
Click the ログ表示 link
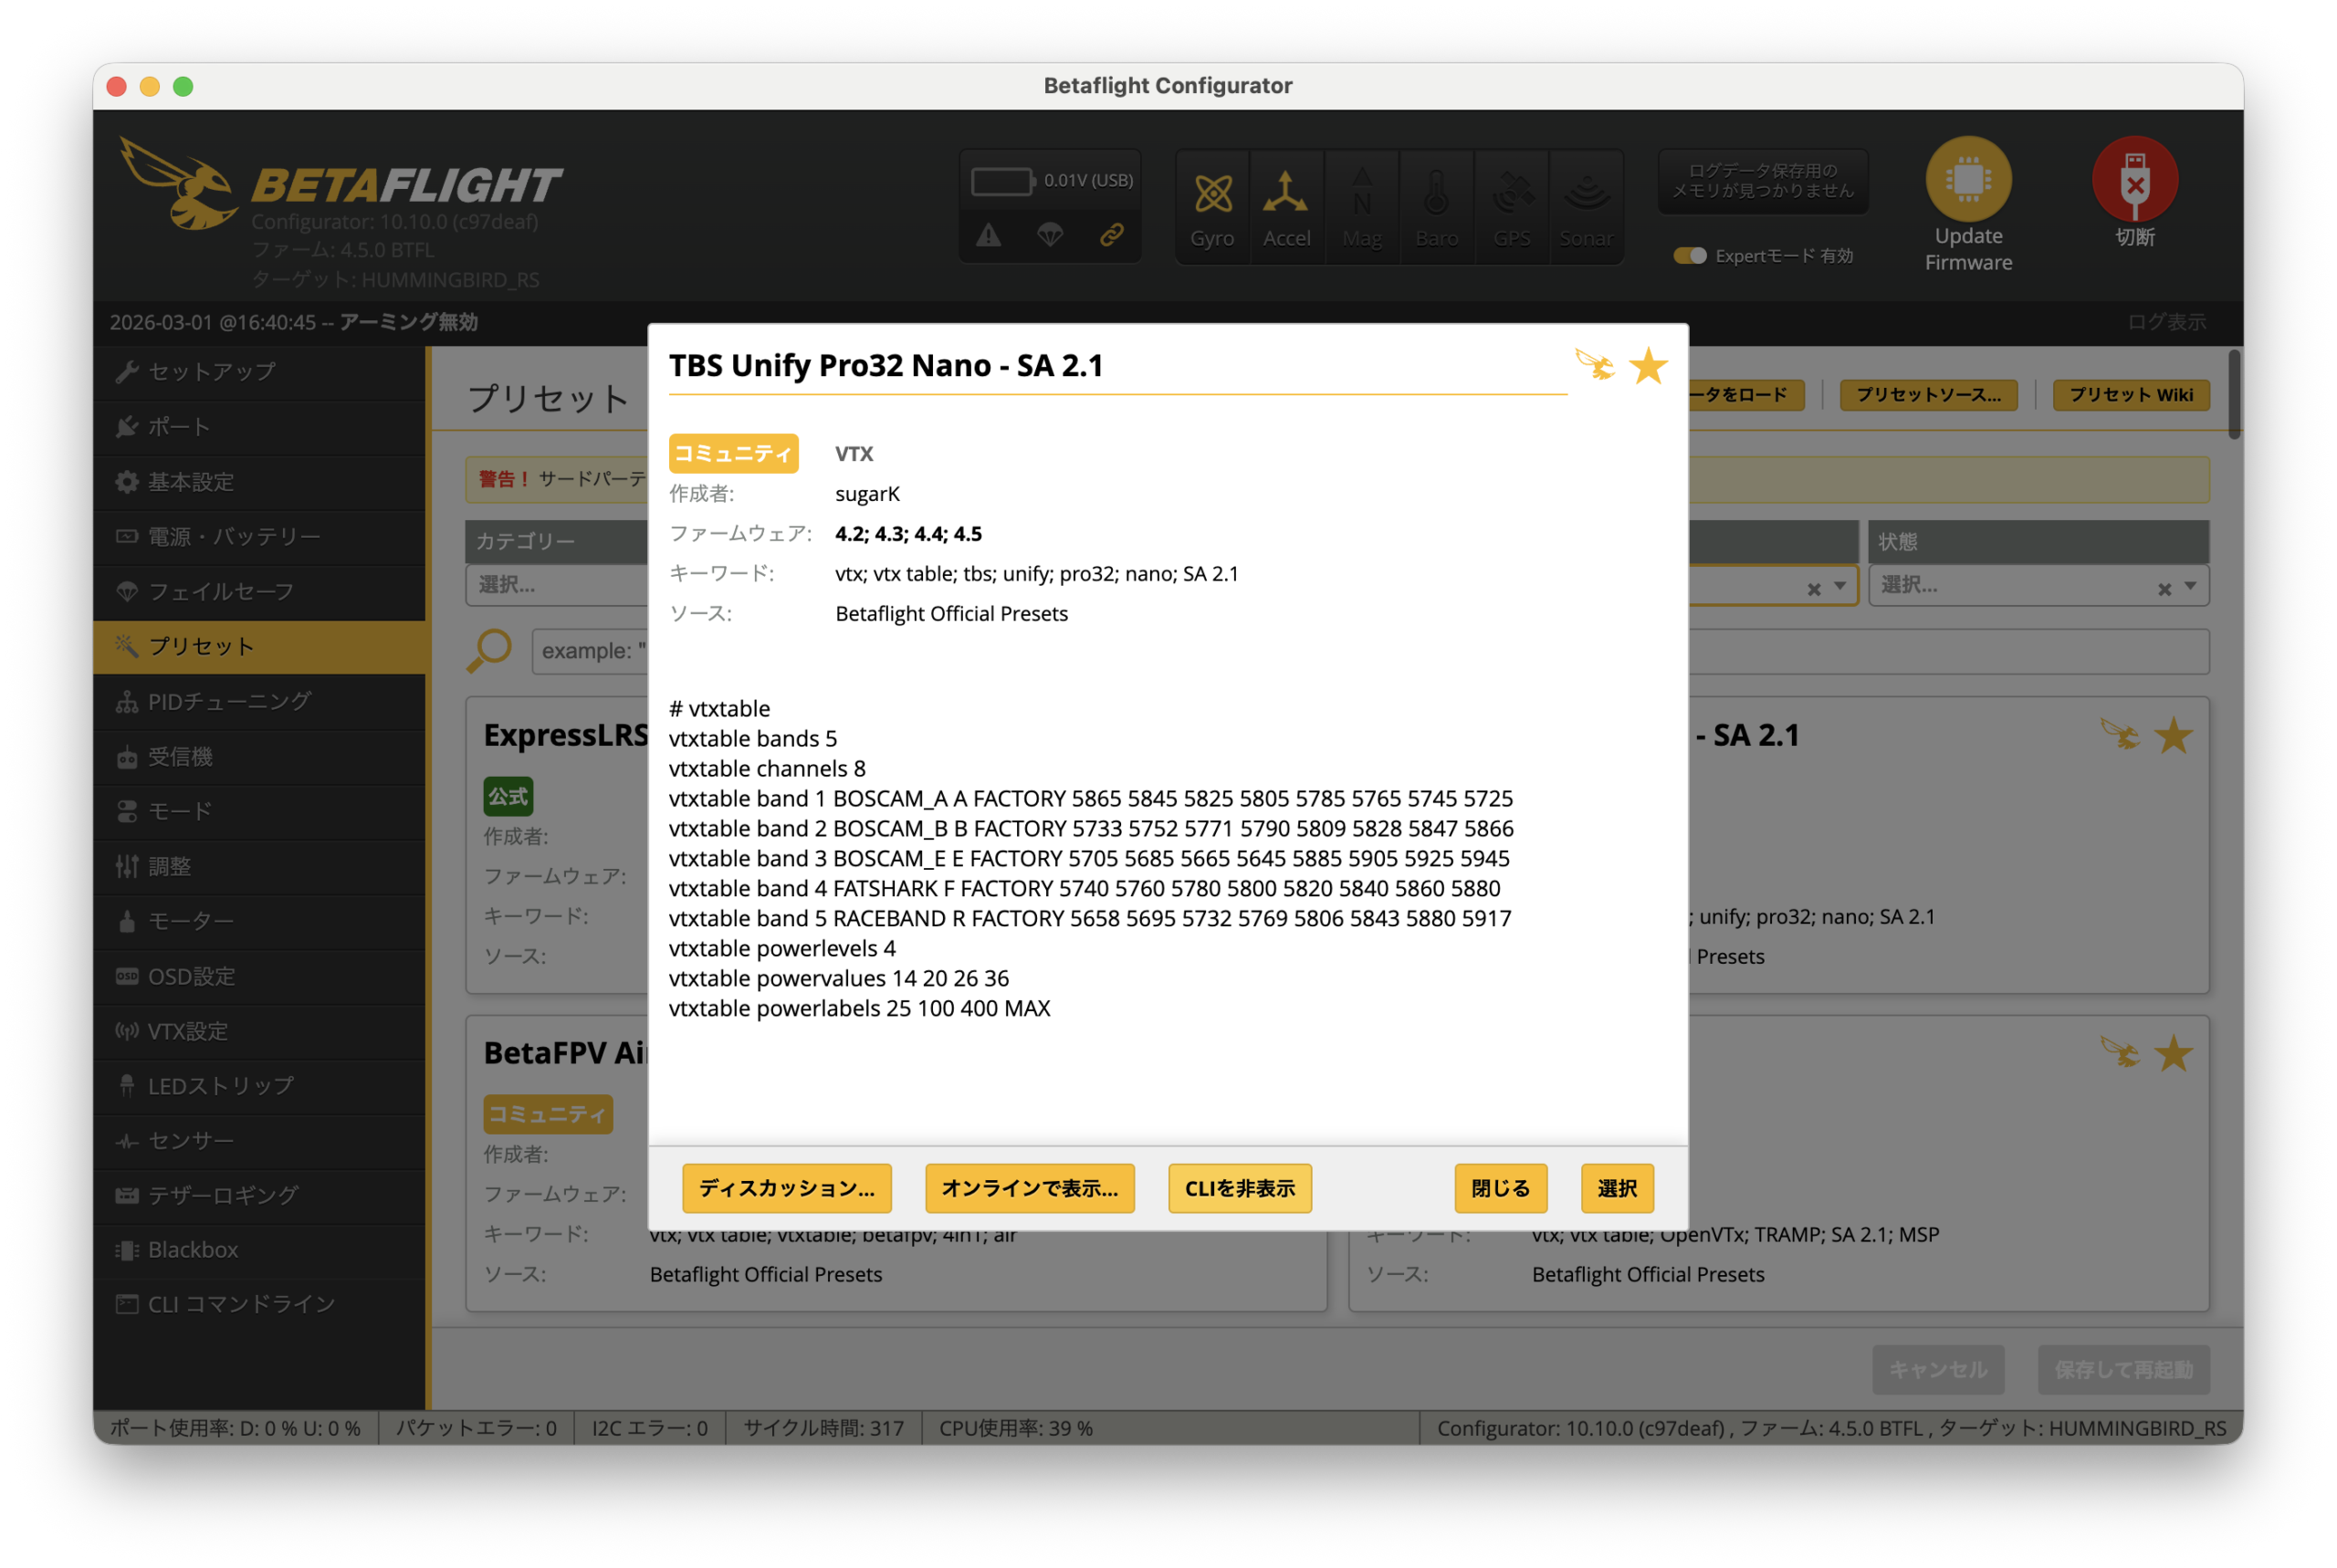coord(2166,322)
